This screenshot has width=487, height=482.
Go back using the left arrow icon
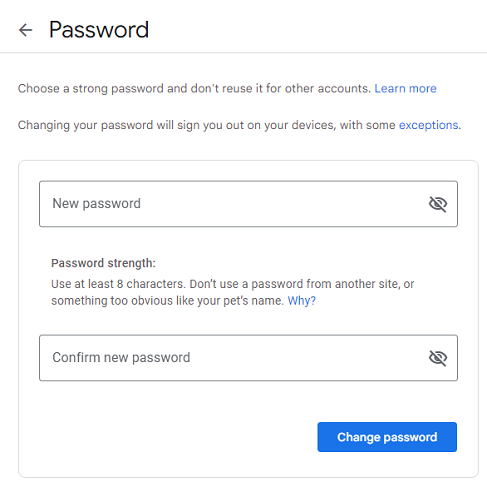[x=25, y=30]
